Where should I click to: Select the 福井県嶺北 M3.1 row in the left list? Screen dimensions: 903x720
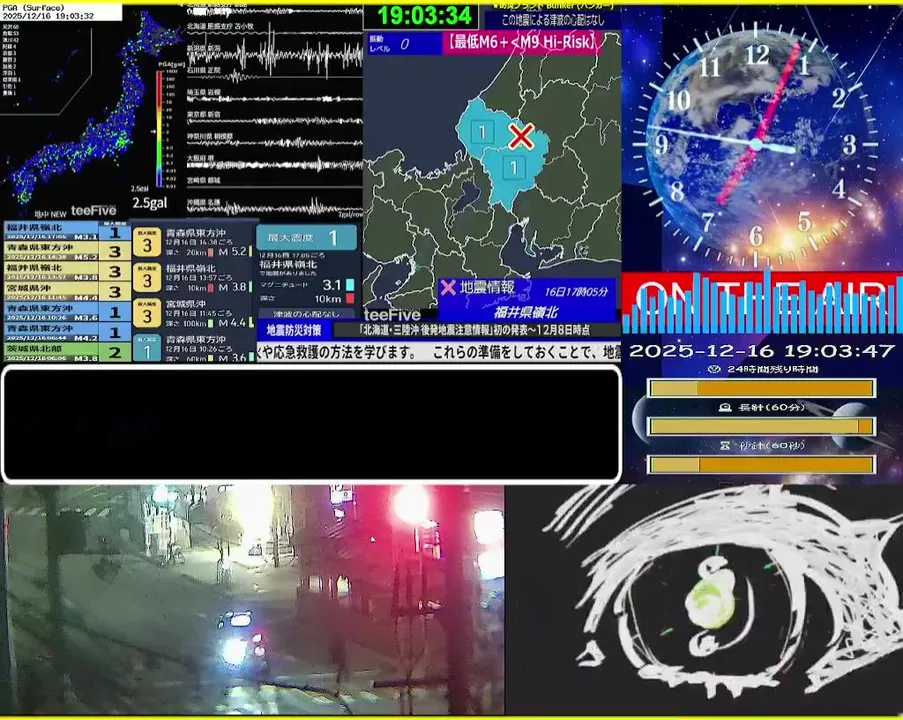[x=67, y=232]
